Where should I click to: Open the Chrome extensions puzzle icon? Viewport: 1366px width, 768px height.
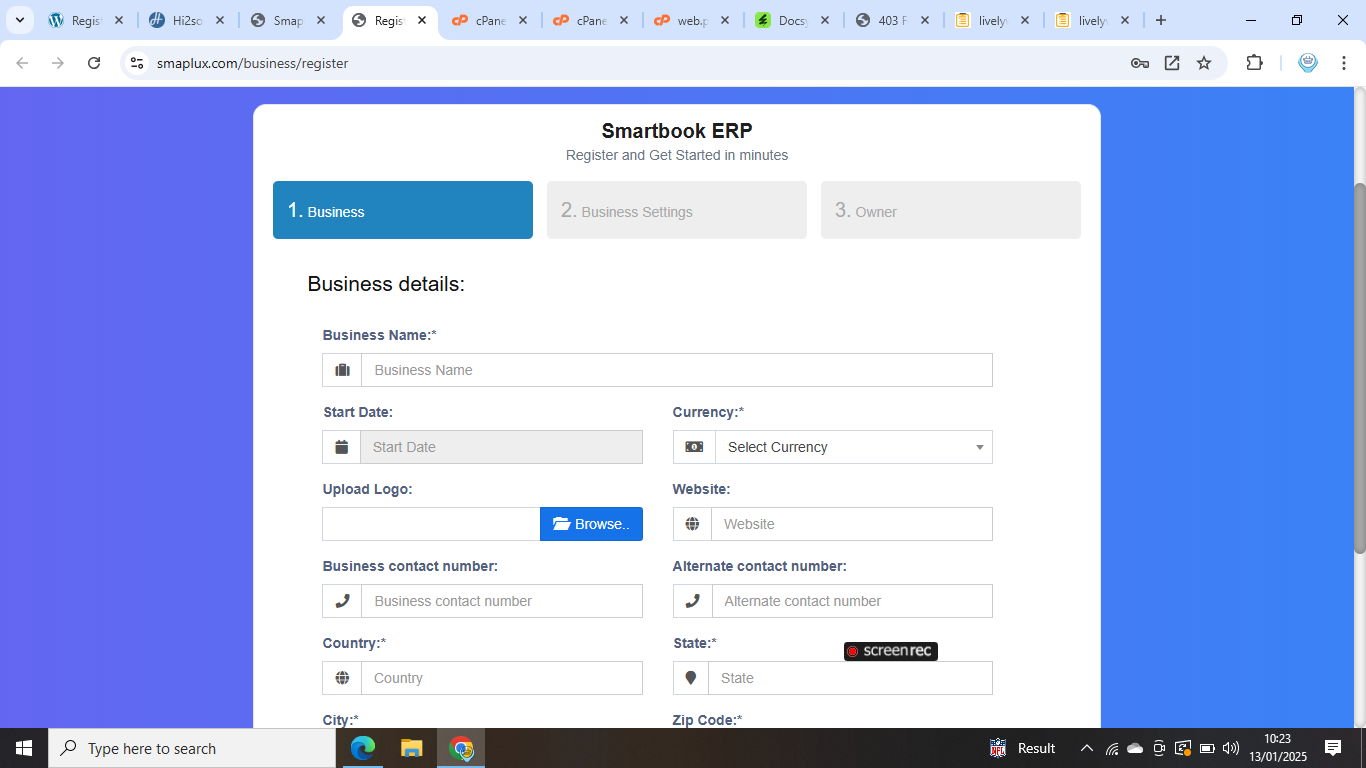pyautogui.click(x=1254, y=63)
